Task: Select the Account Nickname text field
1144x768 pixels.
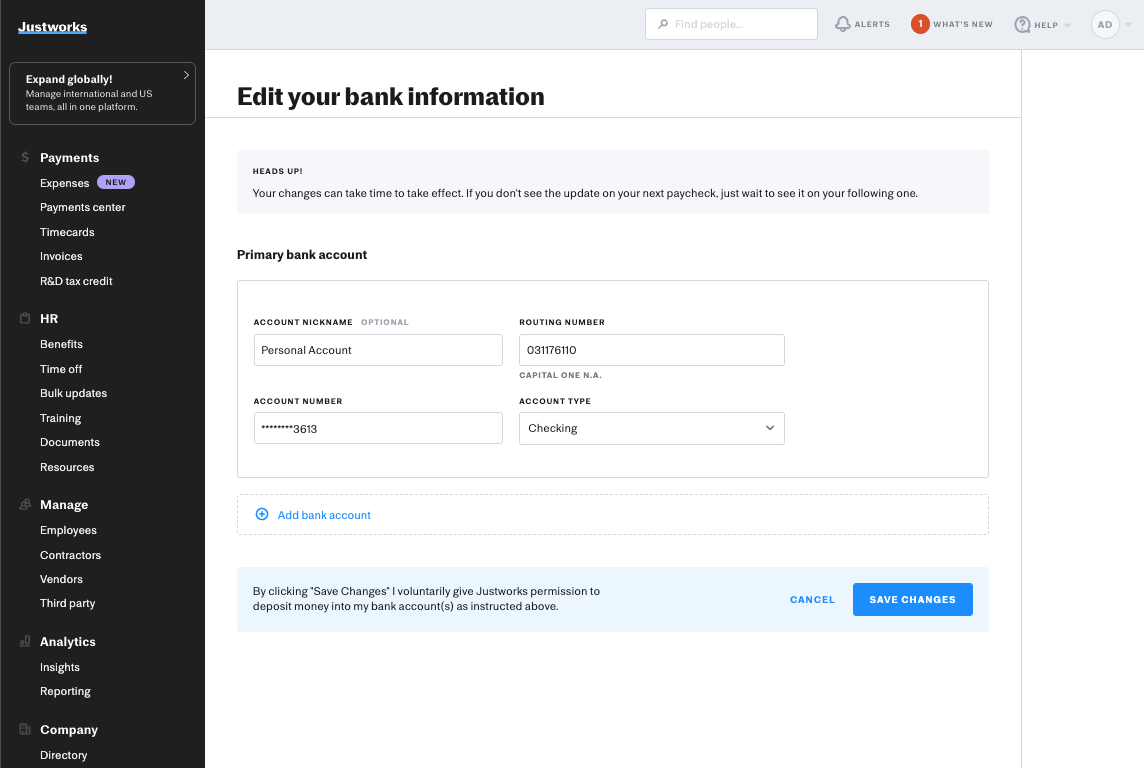Action: 378,350
